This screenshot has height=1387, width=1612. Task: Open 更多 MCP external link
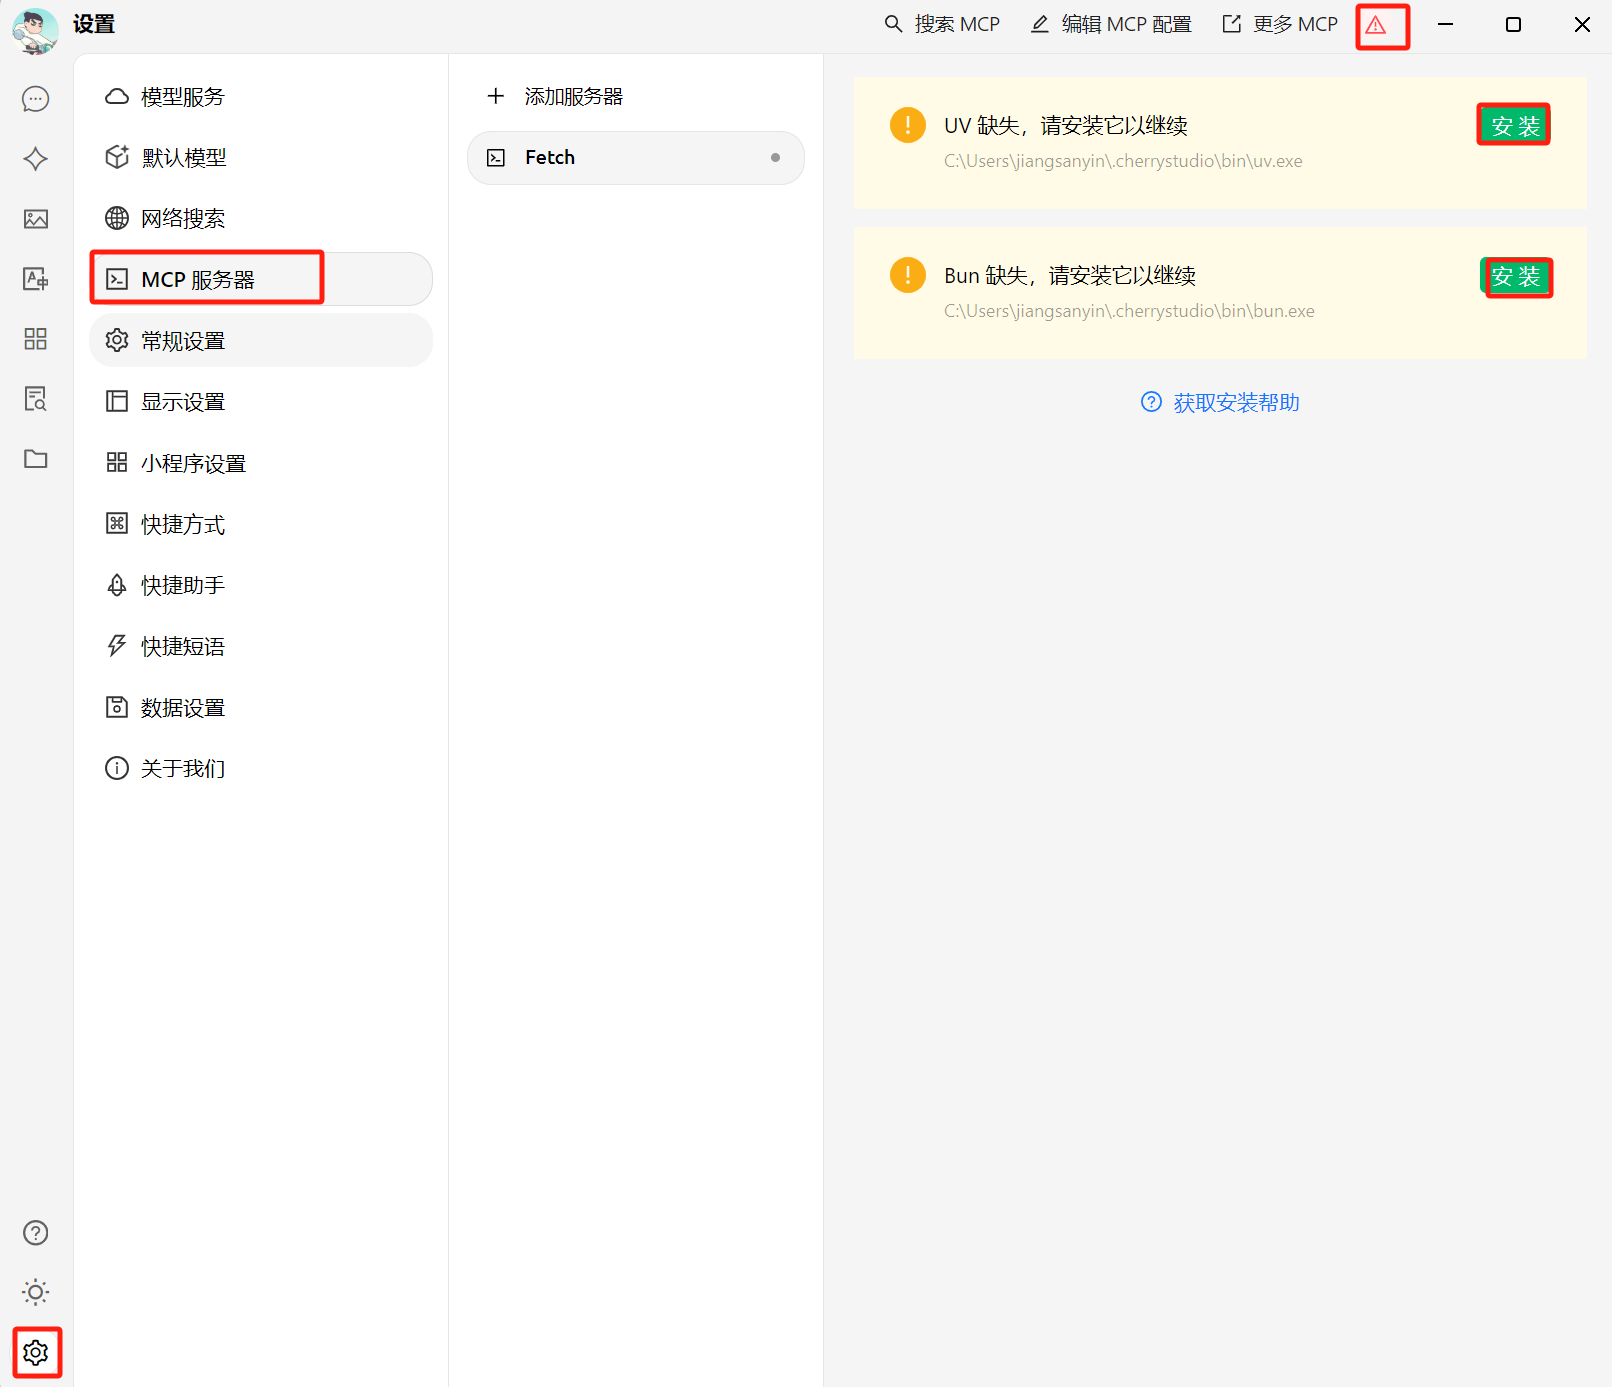point(1279,25)
